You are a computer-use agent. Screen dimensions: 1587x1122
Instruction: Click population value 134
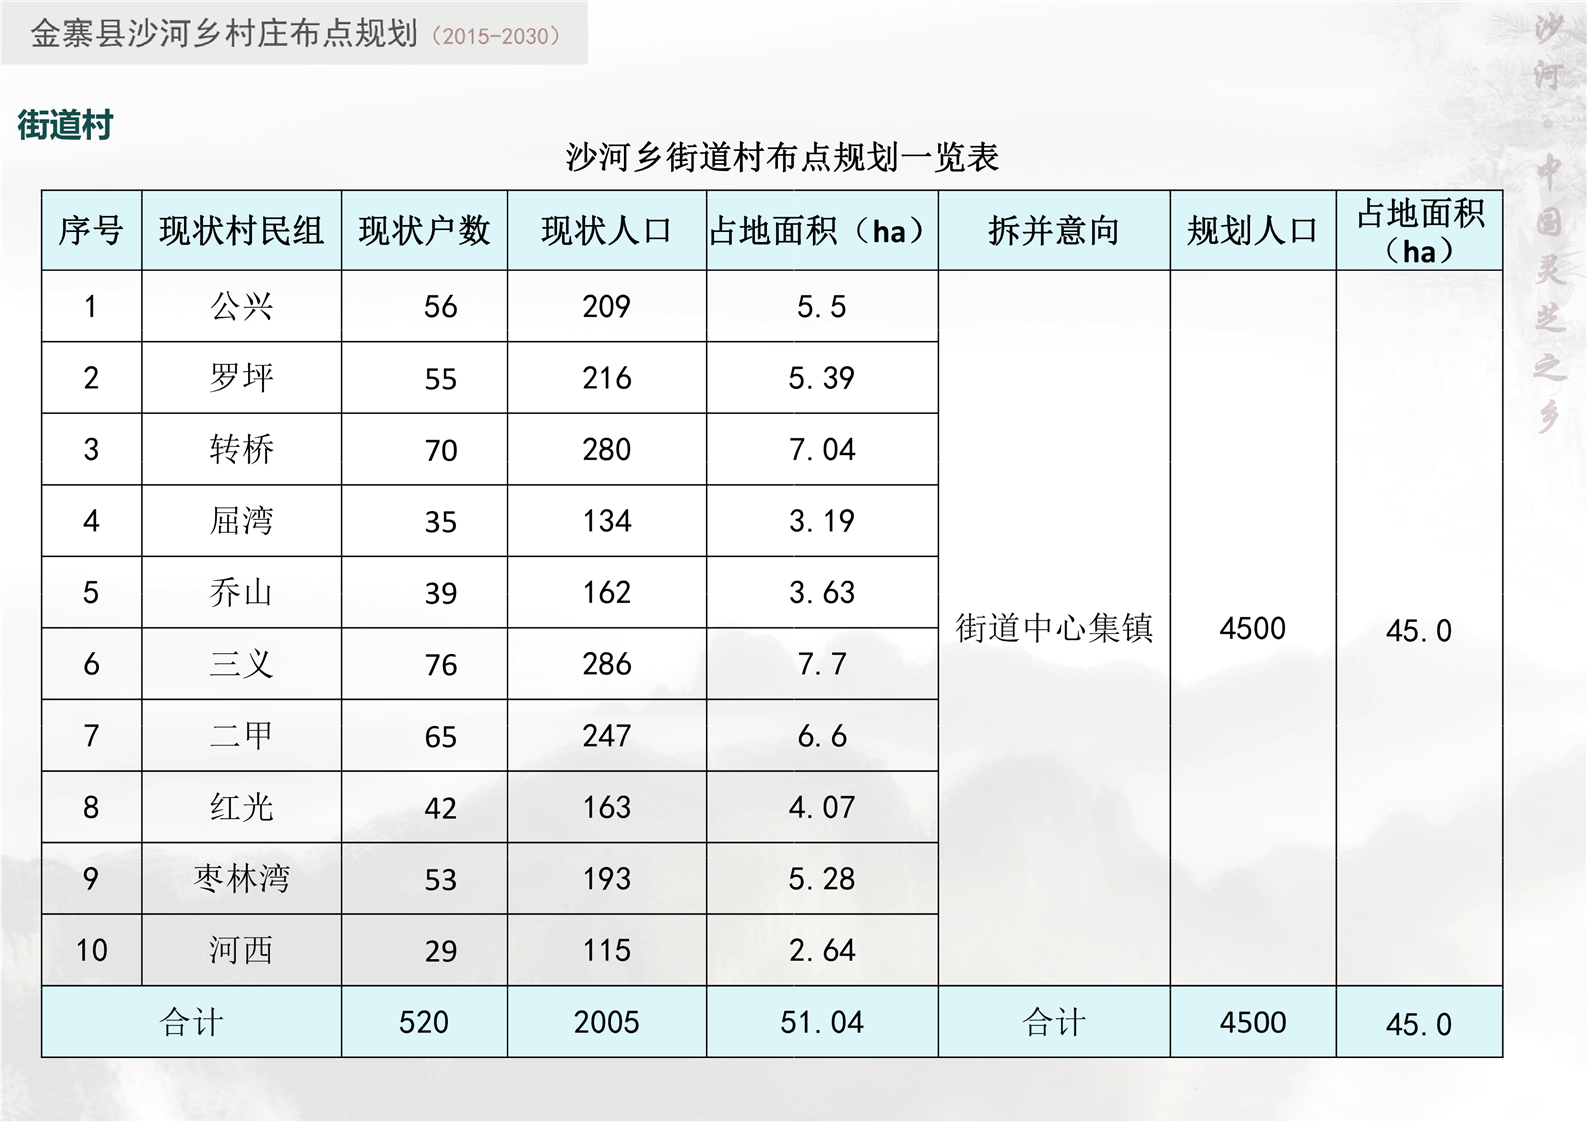click(x=607, y=521)
